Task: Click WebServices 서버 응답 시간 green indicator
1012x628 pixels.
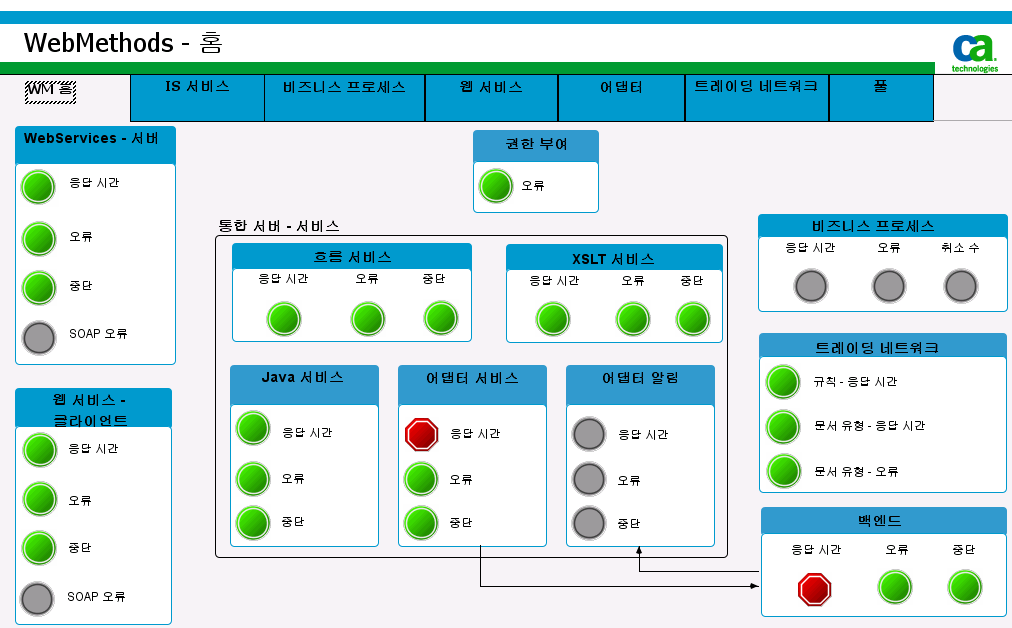Action: [x=39, y=187]
